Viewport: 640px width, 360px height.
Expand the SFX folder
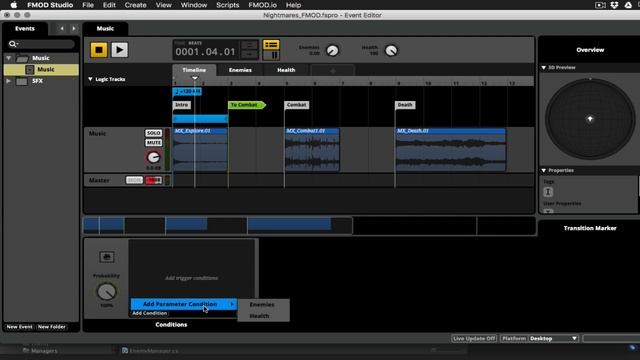tap(9, 81)
